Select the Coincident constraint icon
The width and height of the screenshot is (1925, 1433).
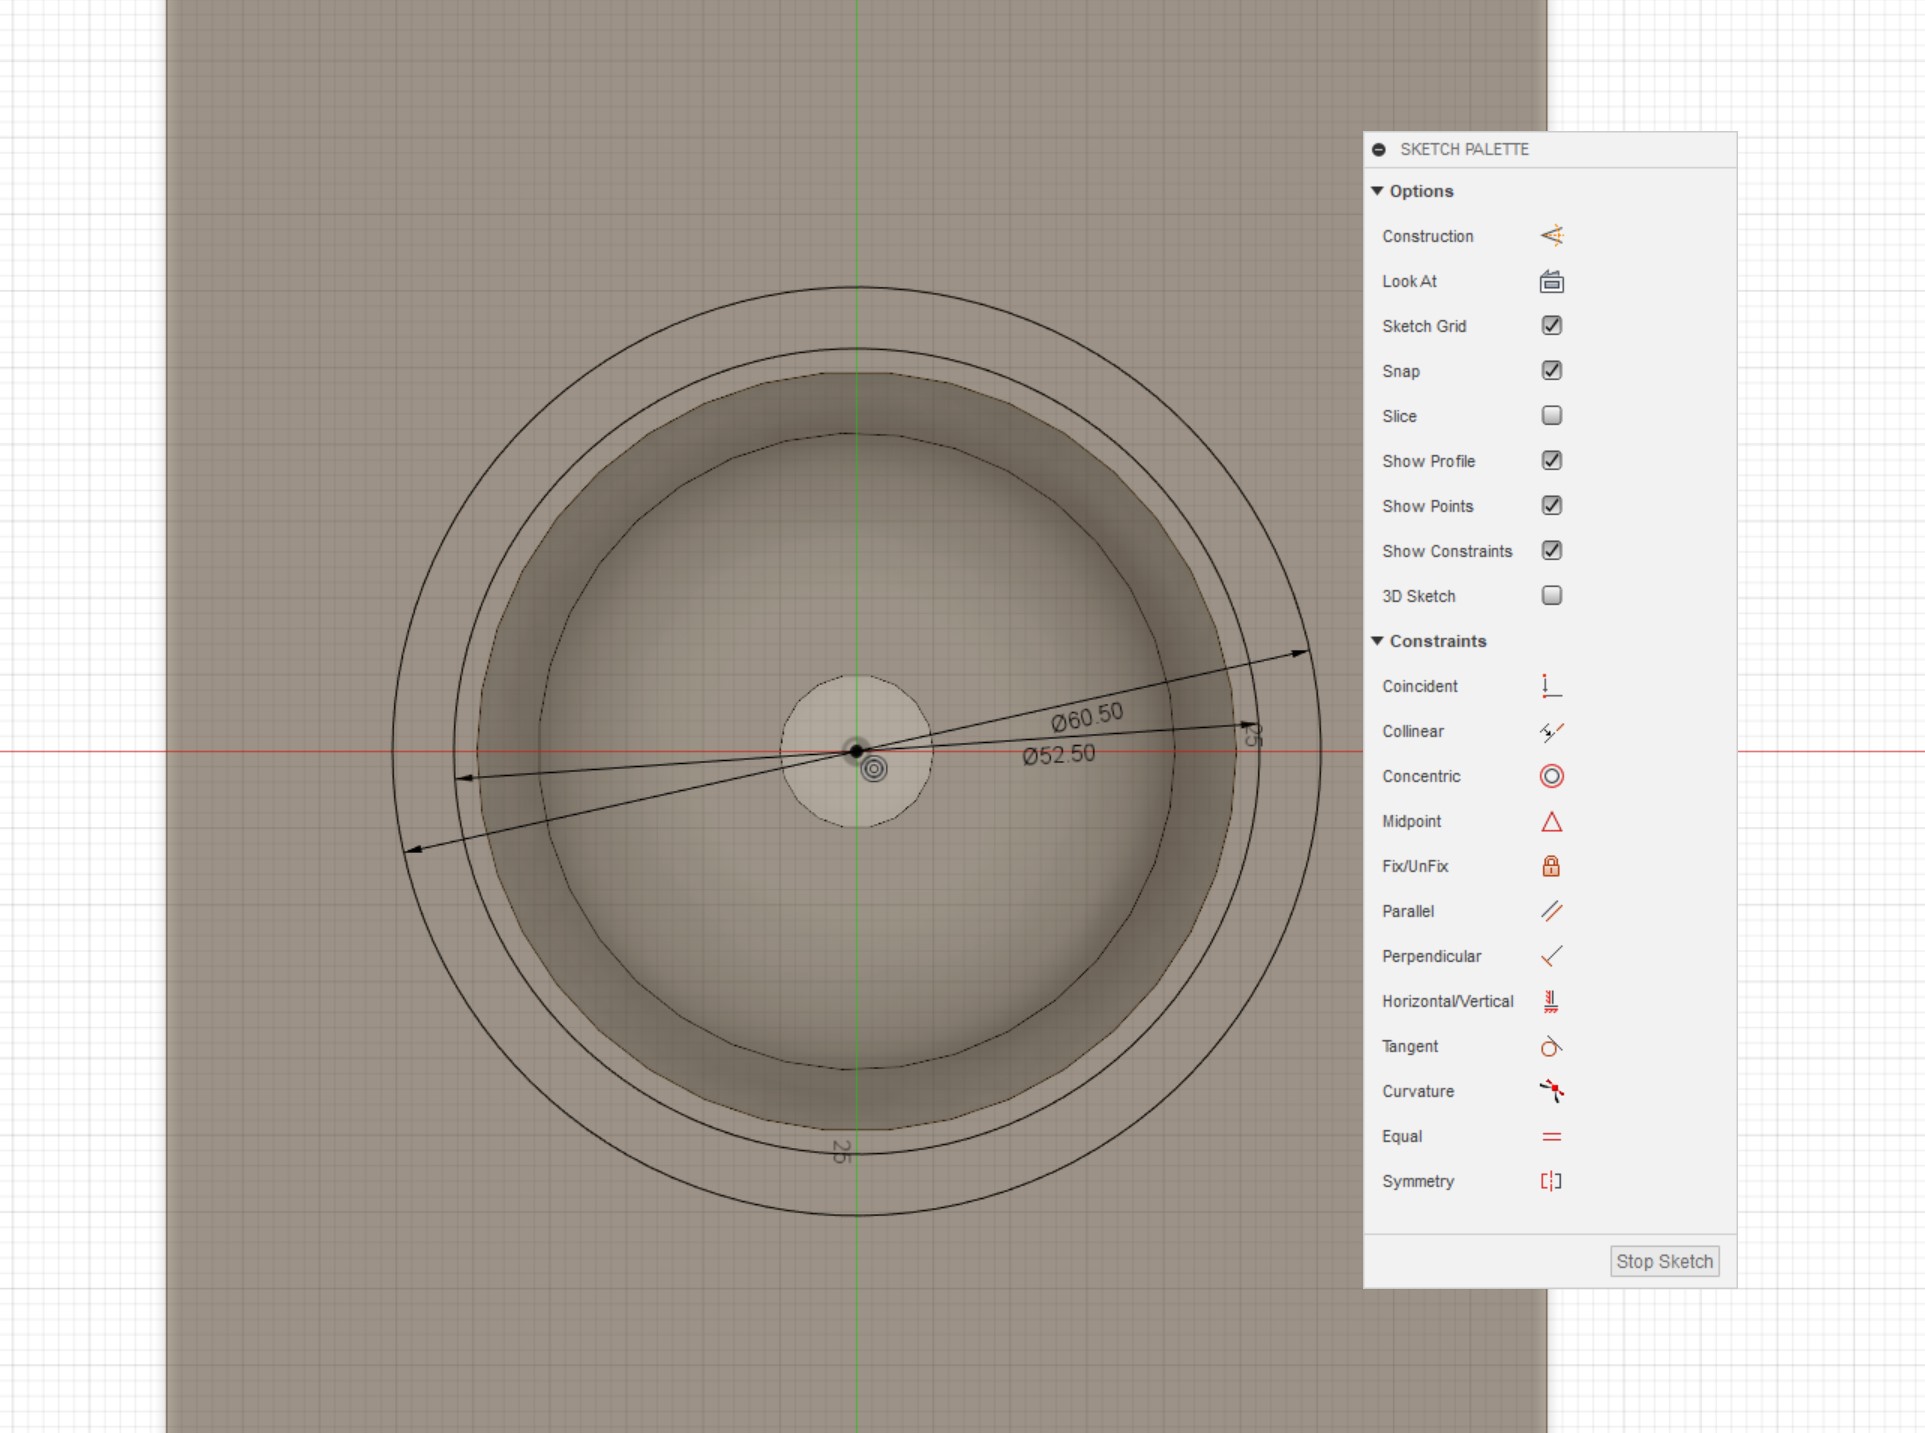coord(1551,686)
